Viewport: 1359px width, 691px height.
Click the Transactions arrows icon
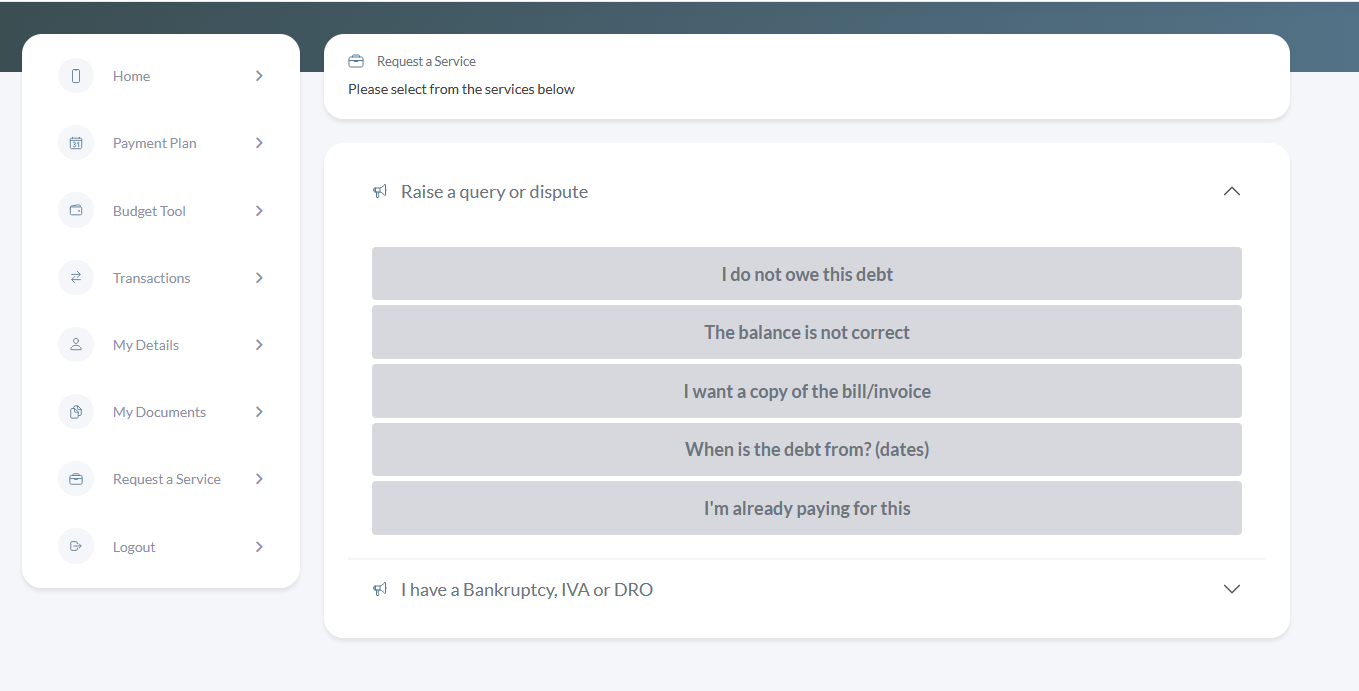pyautogui.click(x=76, y=278)
